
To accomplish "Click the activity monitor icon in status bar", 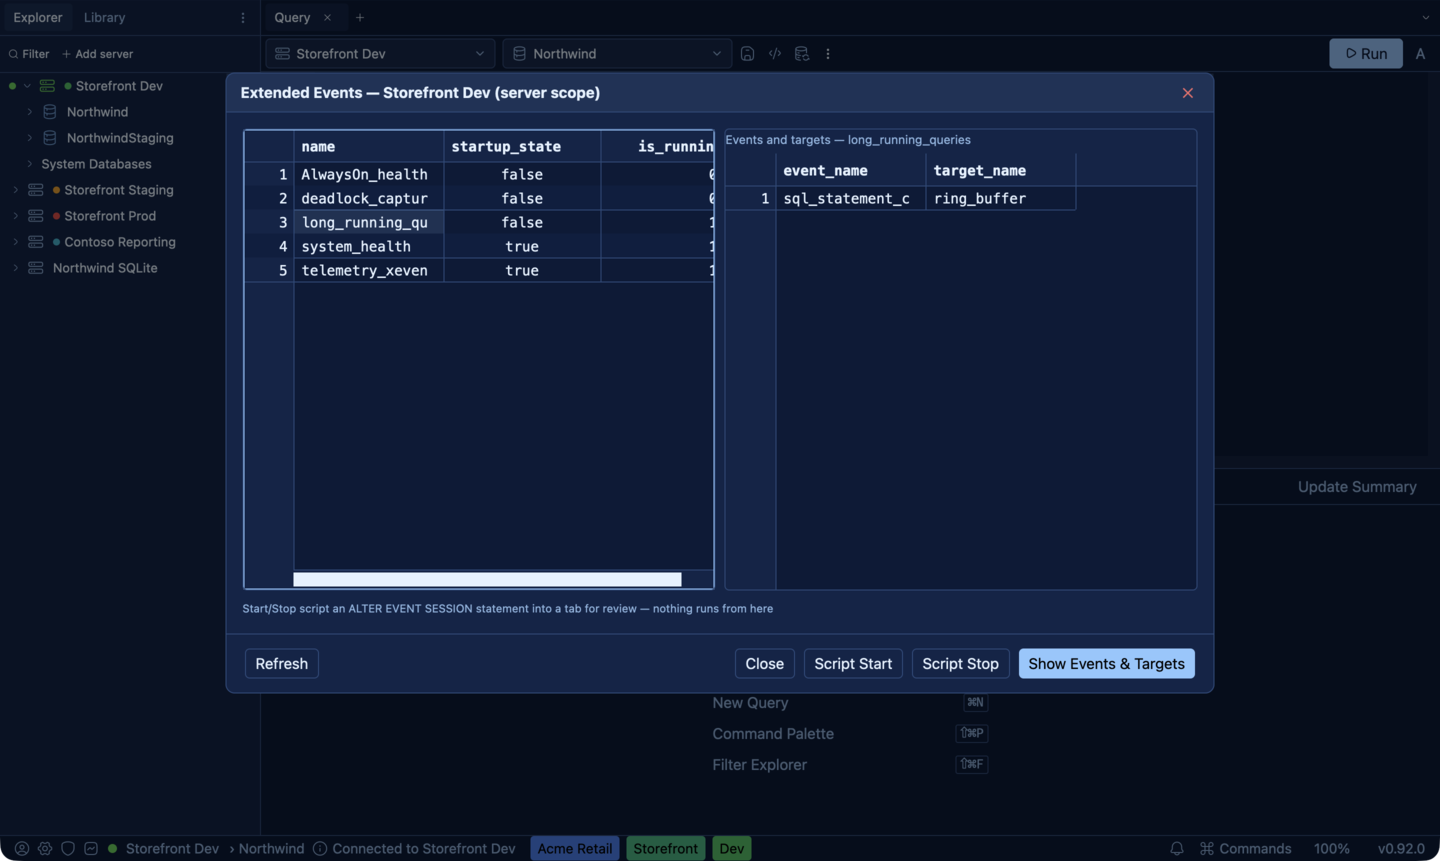I will pyautogui.click(x=91, y=848).
